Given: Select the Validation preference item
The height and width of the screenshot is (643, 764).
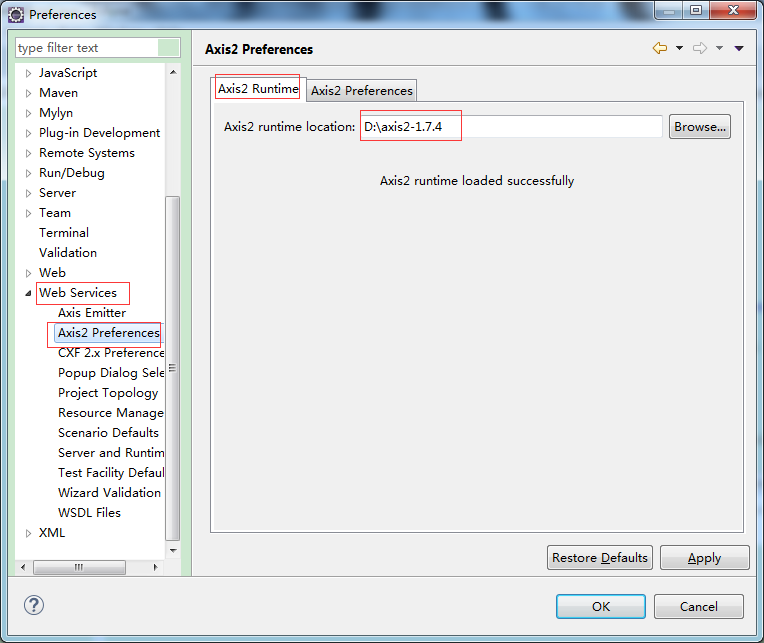Looking at the screenshot, I should click(x=68, y=253).
